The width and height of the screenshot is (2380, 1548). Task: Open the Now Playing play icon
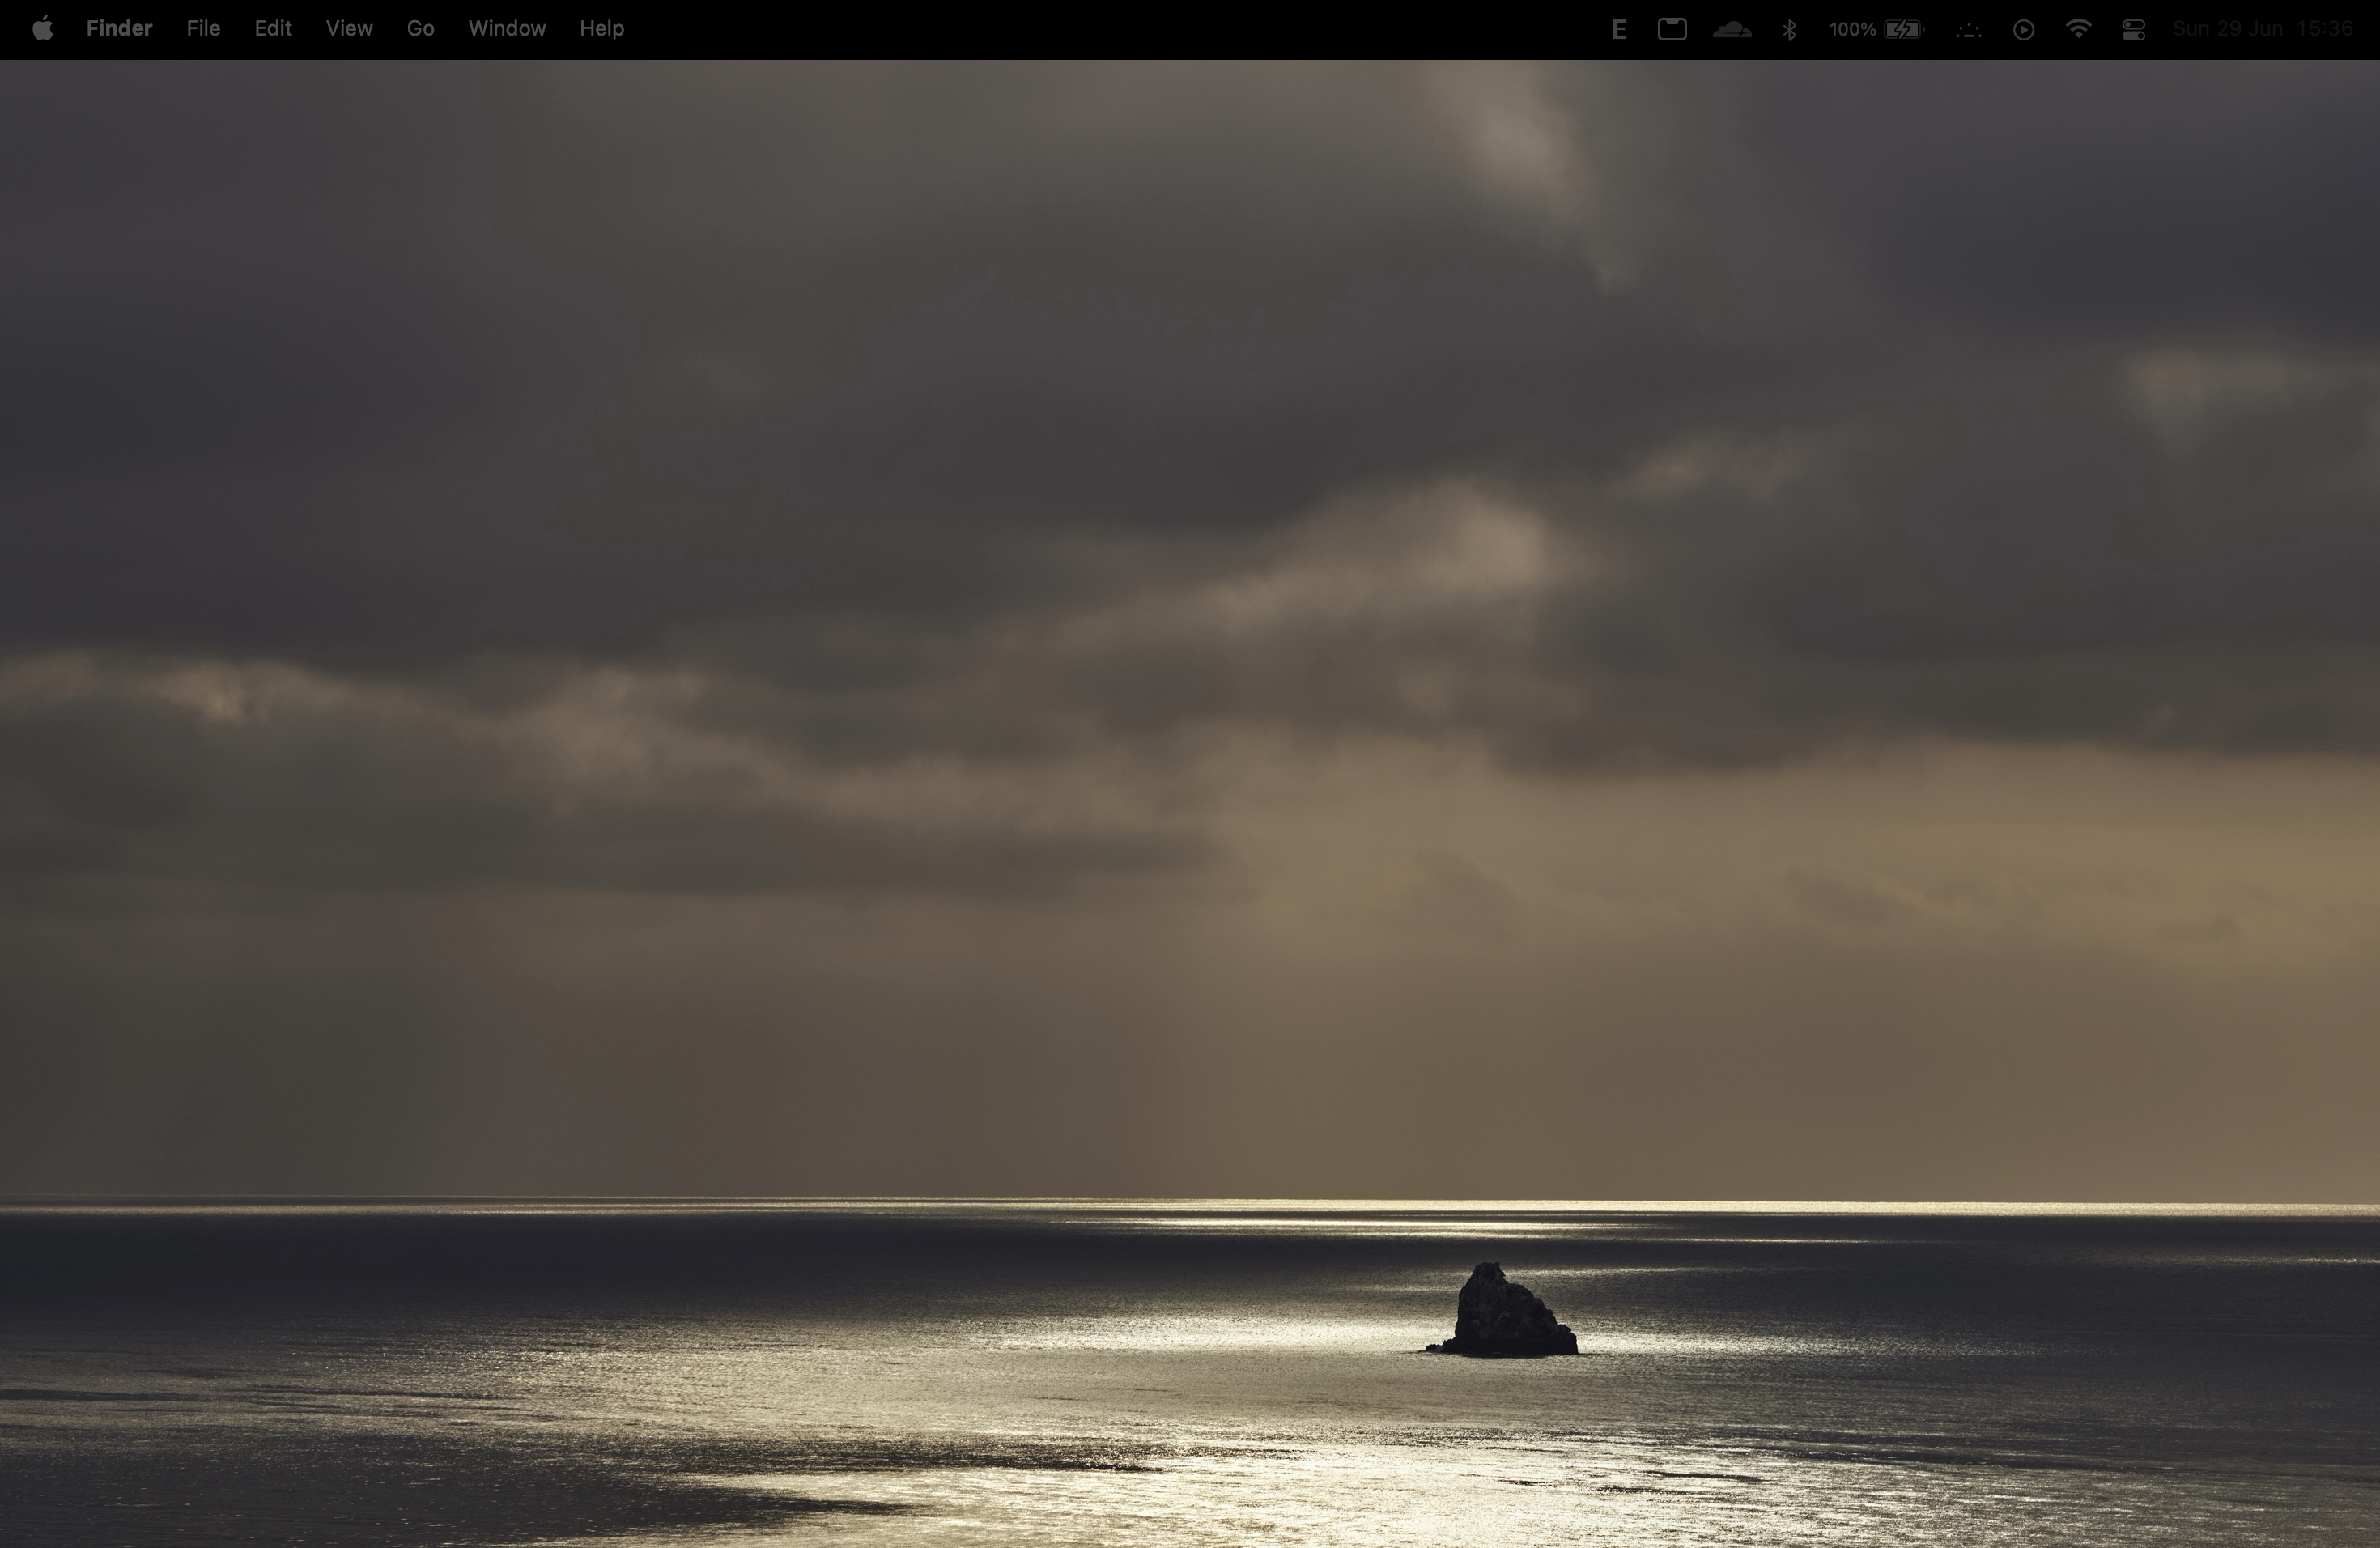click(x=2023, y=30)
